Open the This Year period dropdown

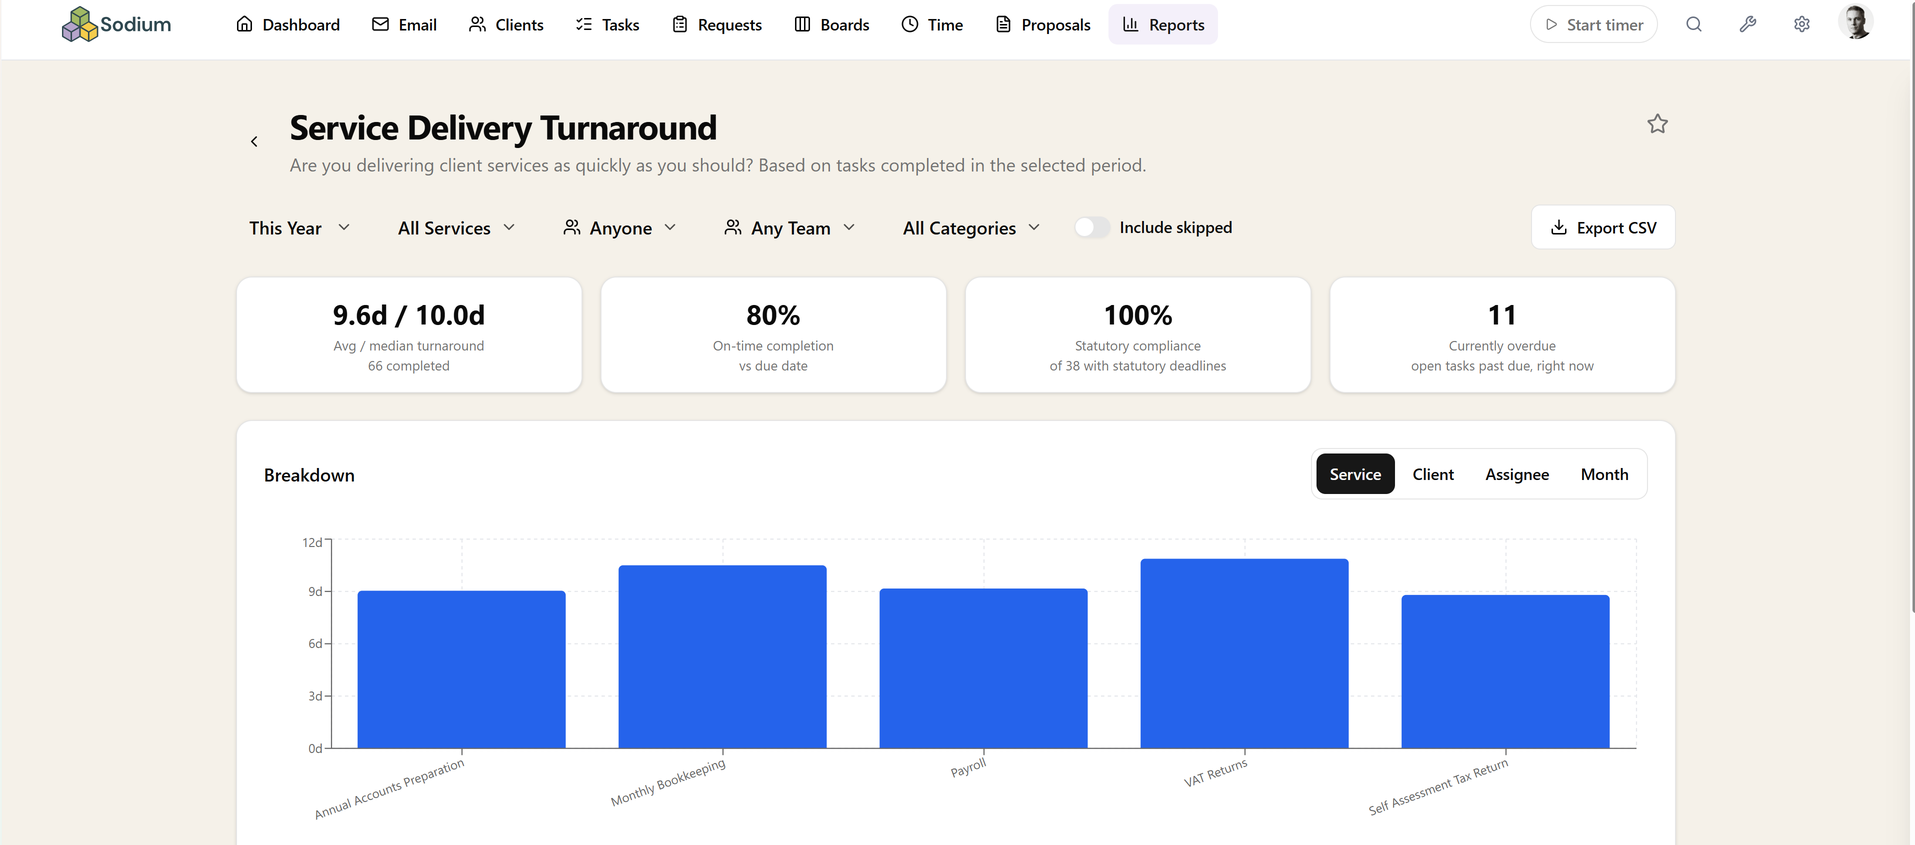(x=299, y=228)
